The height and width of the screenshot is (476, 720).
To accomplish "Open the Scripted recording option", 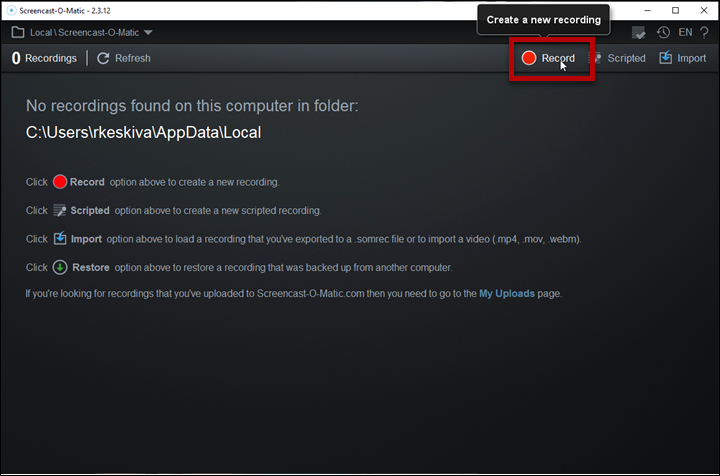I will (x=619, y=58).
